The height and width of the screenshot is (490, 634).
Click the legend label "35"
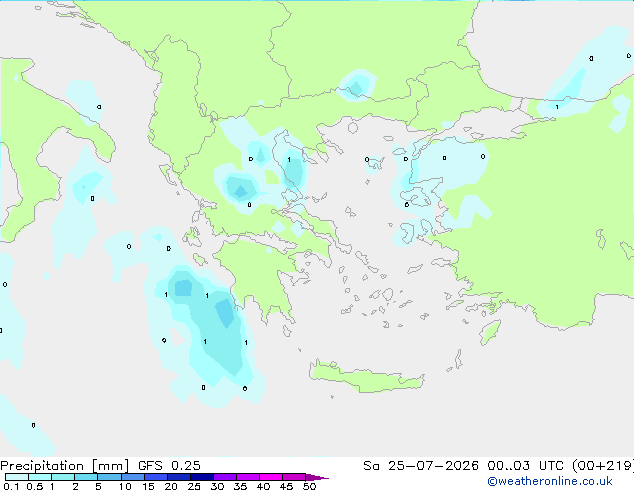[240, 486]
